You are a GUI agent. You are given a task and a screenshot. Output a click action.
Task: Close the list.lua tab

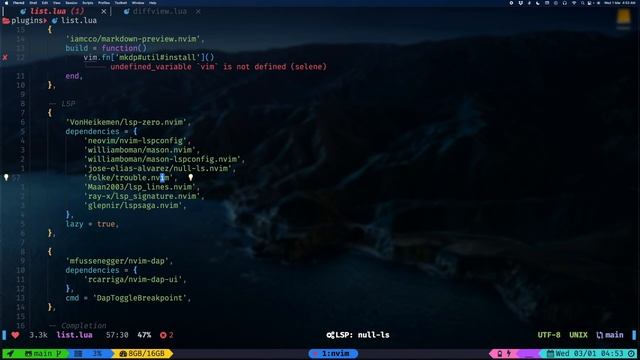tap(104, 11)
